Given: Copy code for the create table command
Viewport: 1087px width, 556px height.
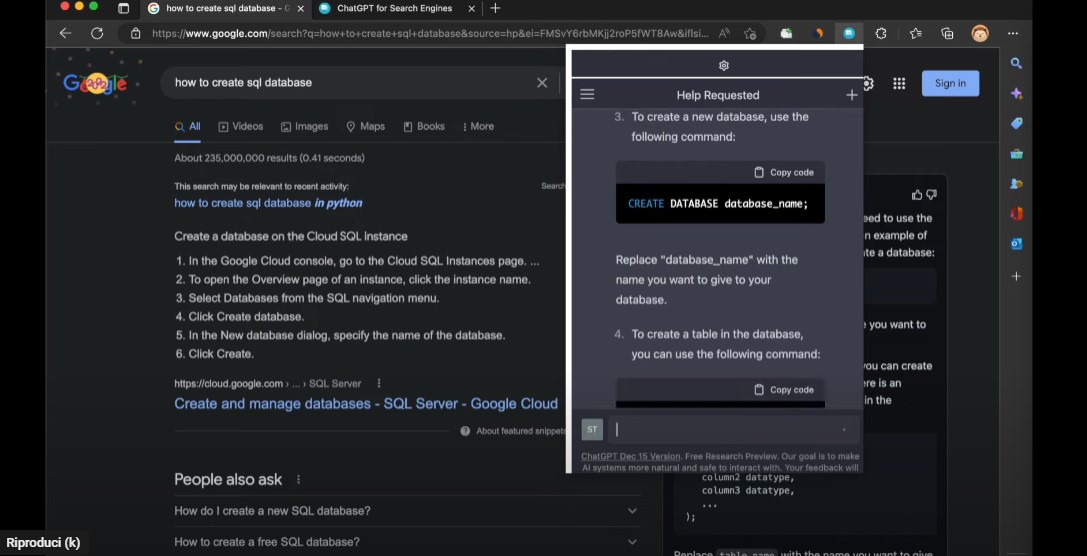Looking at the screenshot, I should point(784,390).
